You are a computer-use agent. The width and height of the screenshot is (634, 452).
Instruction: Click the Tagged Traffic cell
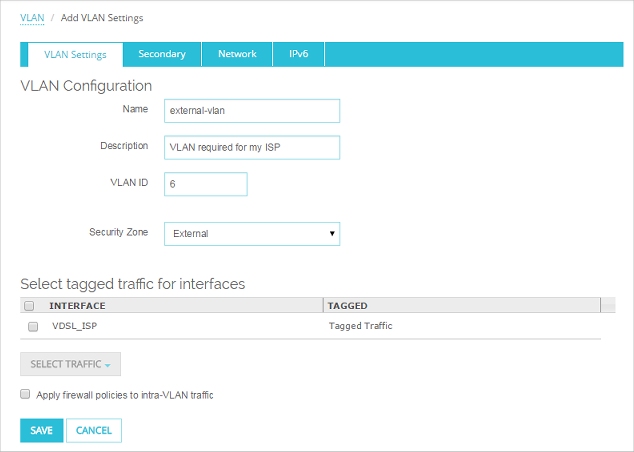point(360,327)
